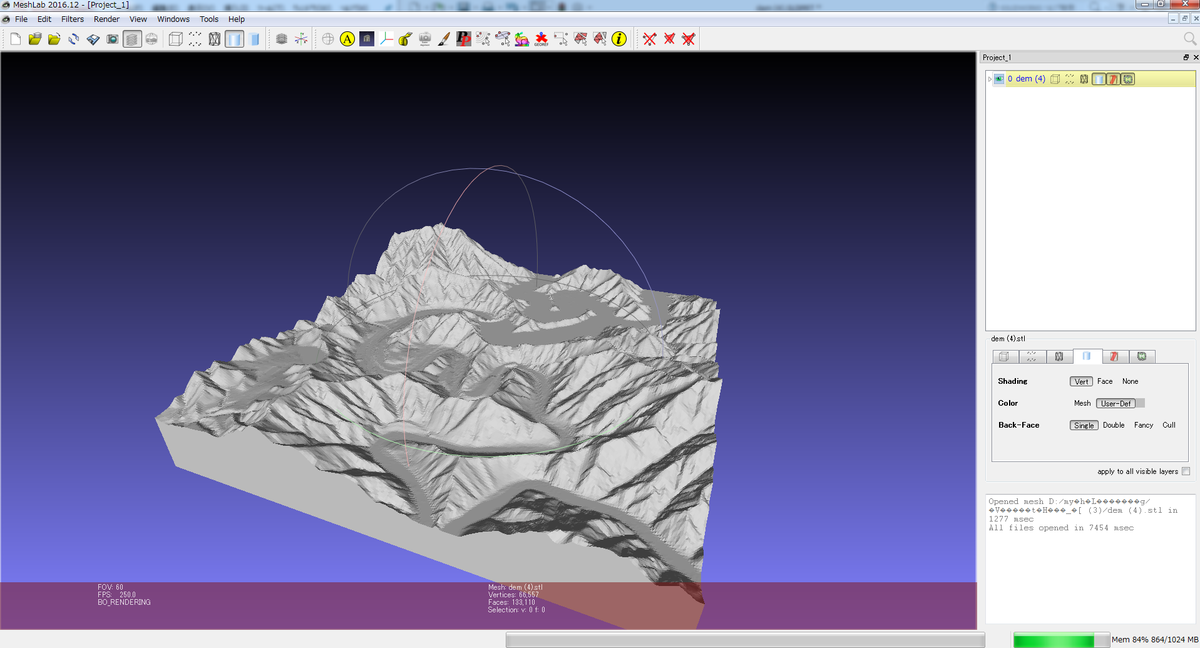Image resolution: width=1200 pixels, height=648 pixels.
Task: Expand the dem (4) layer tree arrow
Action: tap(989, 78)
